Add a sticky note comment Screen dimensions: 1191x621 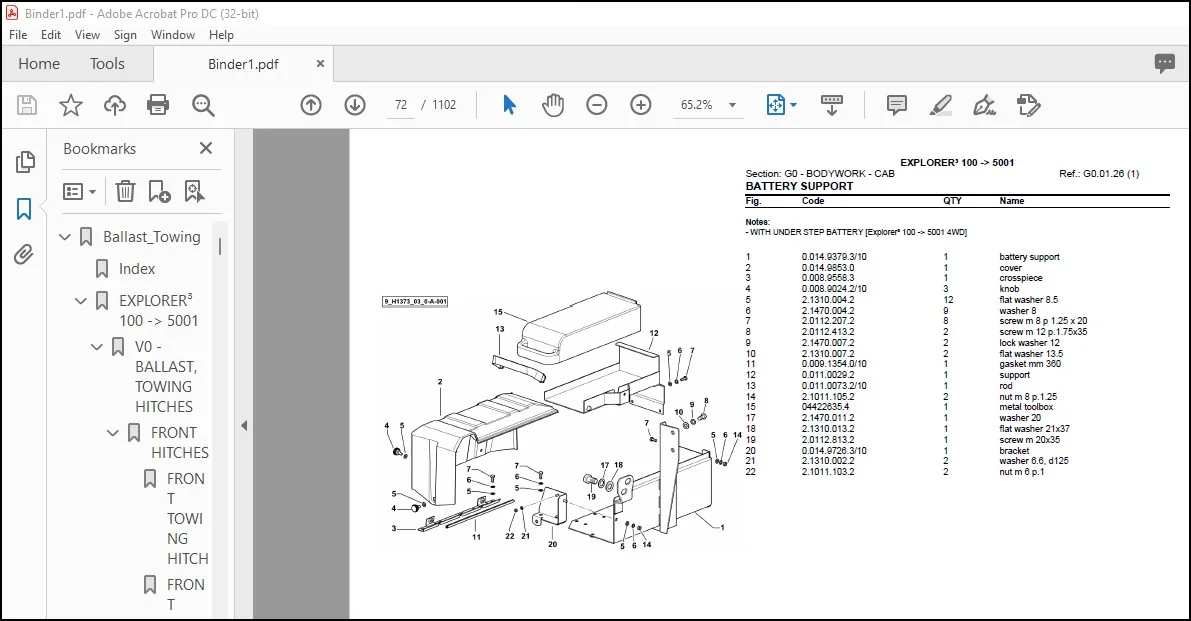coord(897,105)
